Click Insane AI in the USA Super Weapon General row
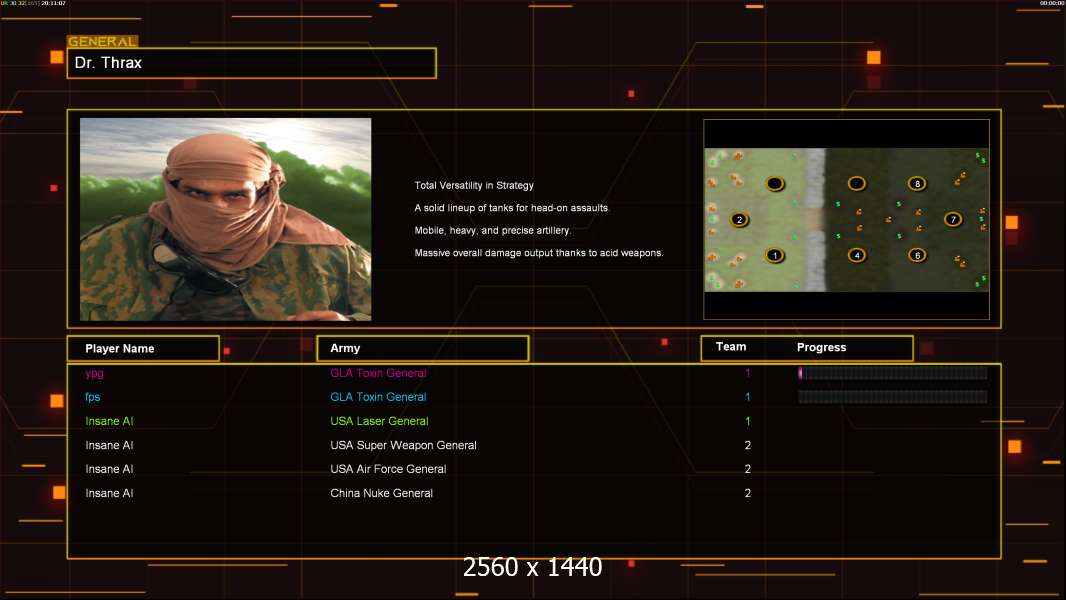The image size is (1066, 600). pyautogui.click(x=109, y=445)
